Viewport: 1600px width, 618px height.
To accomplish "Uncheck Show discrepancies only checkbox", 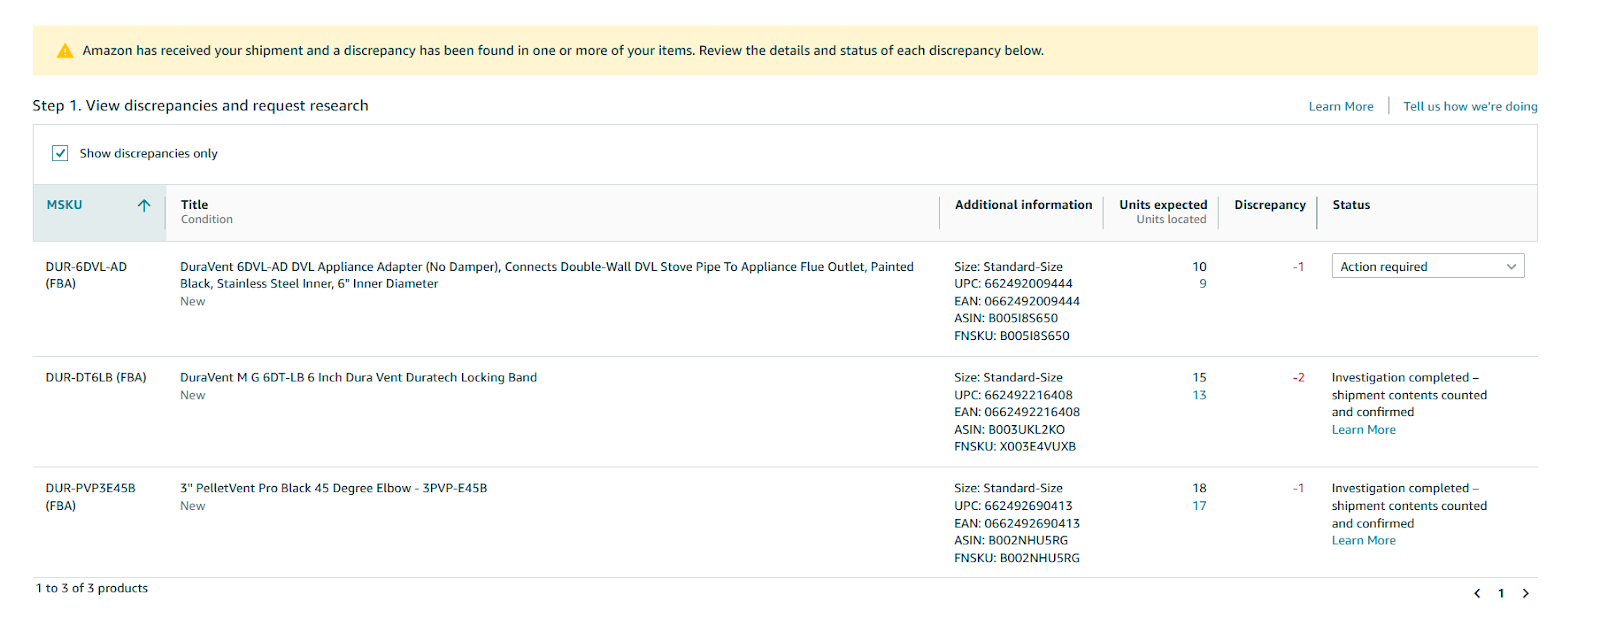I will pyautogui.click(x=60, y=153).
